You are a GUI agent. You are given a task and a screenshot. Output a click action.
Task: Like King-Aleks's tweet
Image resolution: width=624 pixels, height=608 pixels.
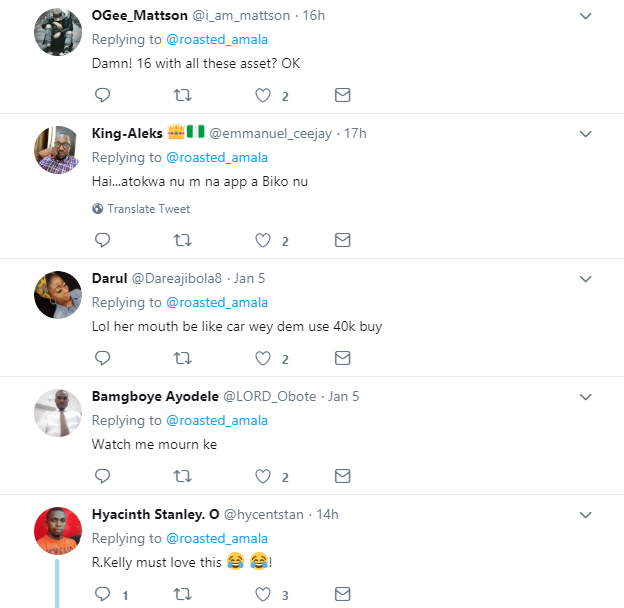pyautogui.click(x=263, y=240)
